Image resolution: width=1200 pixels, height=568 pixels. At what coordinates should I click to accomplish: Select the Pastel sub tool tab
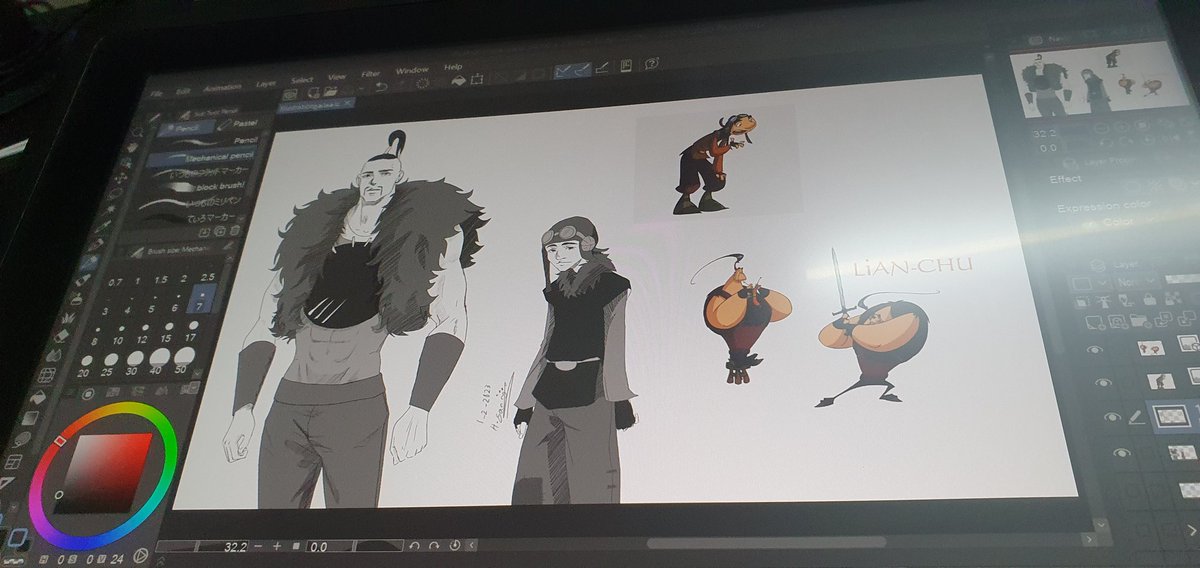tap(237, 123)
